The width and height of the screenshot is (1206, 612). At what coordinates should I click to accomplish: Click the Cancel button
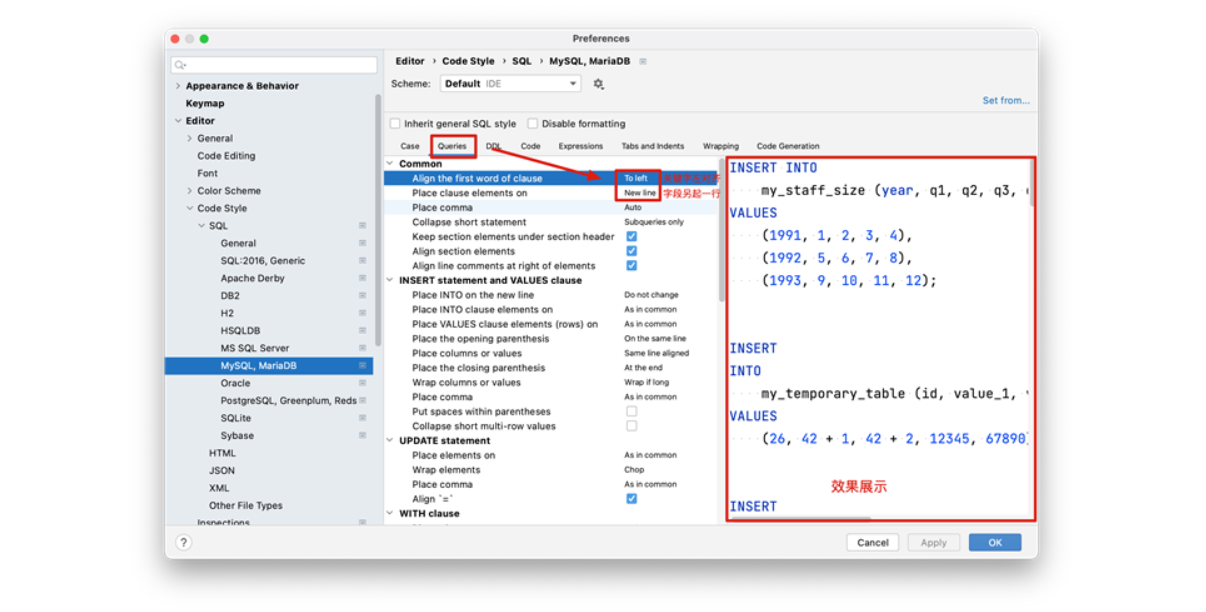coord(872,542)
